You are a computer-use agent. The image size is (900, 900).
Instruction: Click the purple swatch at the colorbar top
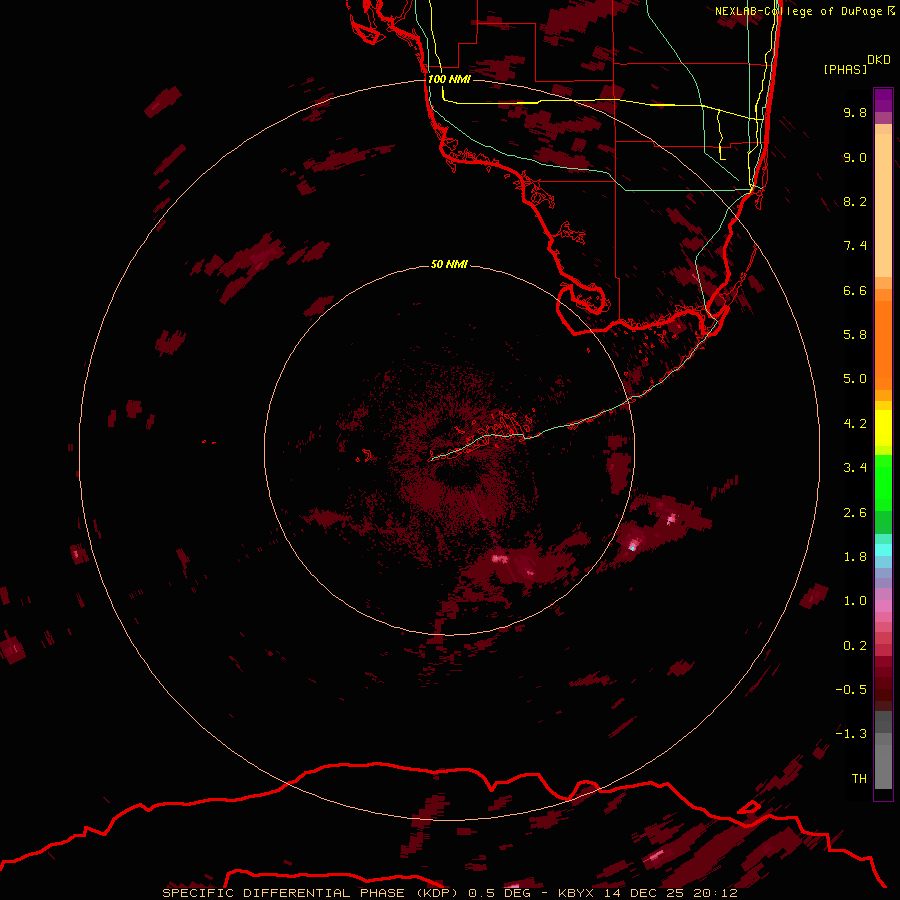click(883, 100)
